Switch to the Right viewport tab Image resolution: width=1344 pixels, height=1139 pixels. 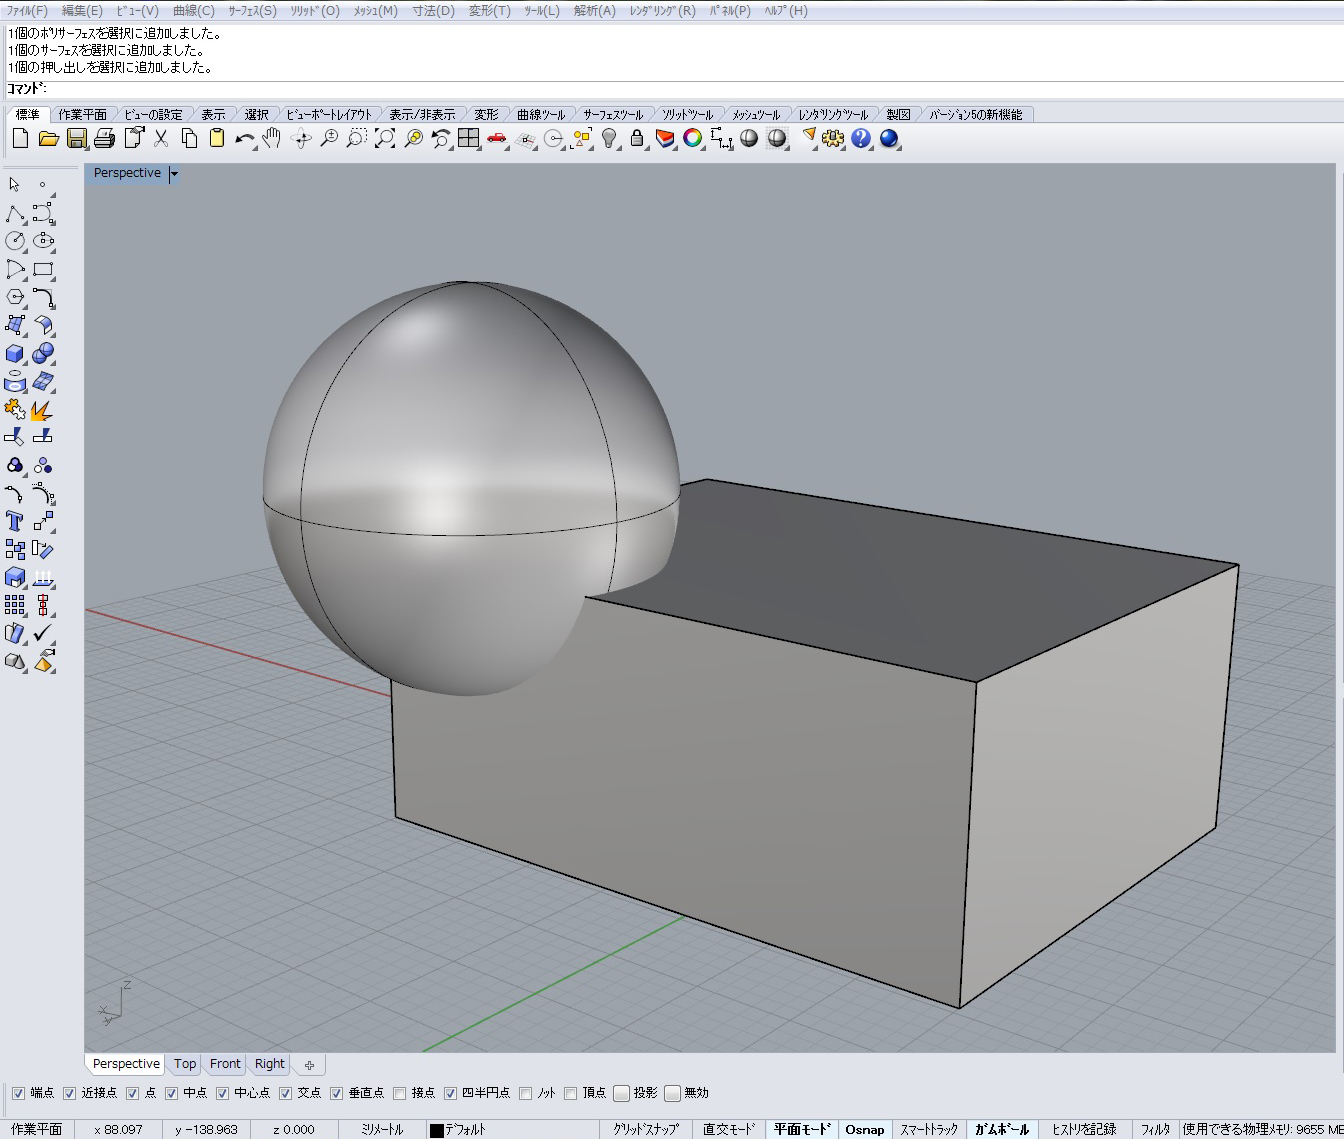(270, 1064)
